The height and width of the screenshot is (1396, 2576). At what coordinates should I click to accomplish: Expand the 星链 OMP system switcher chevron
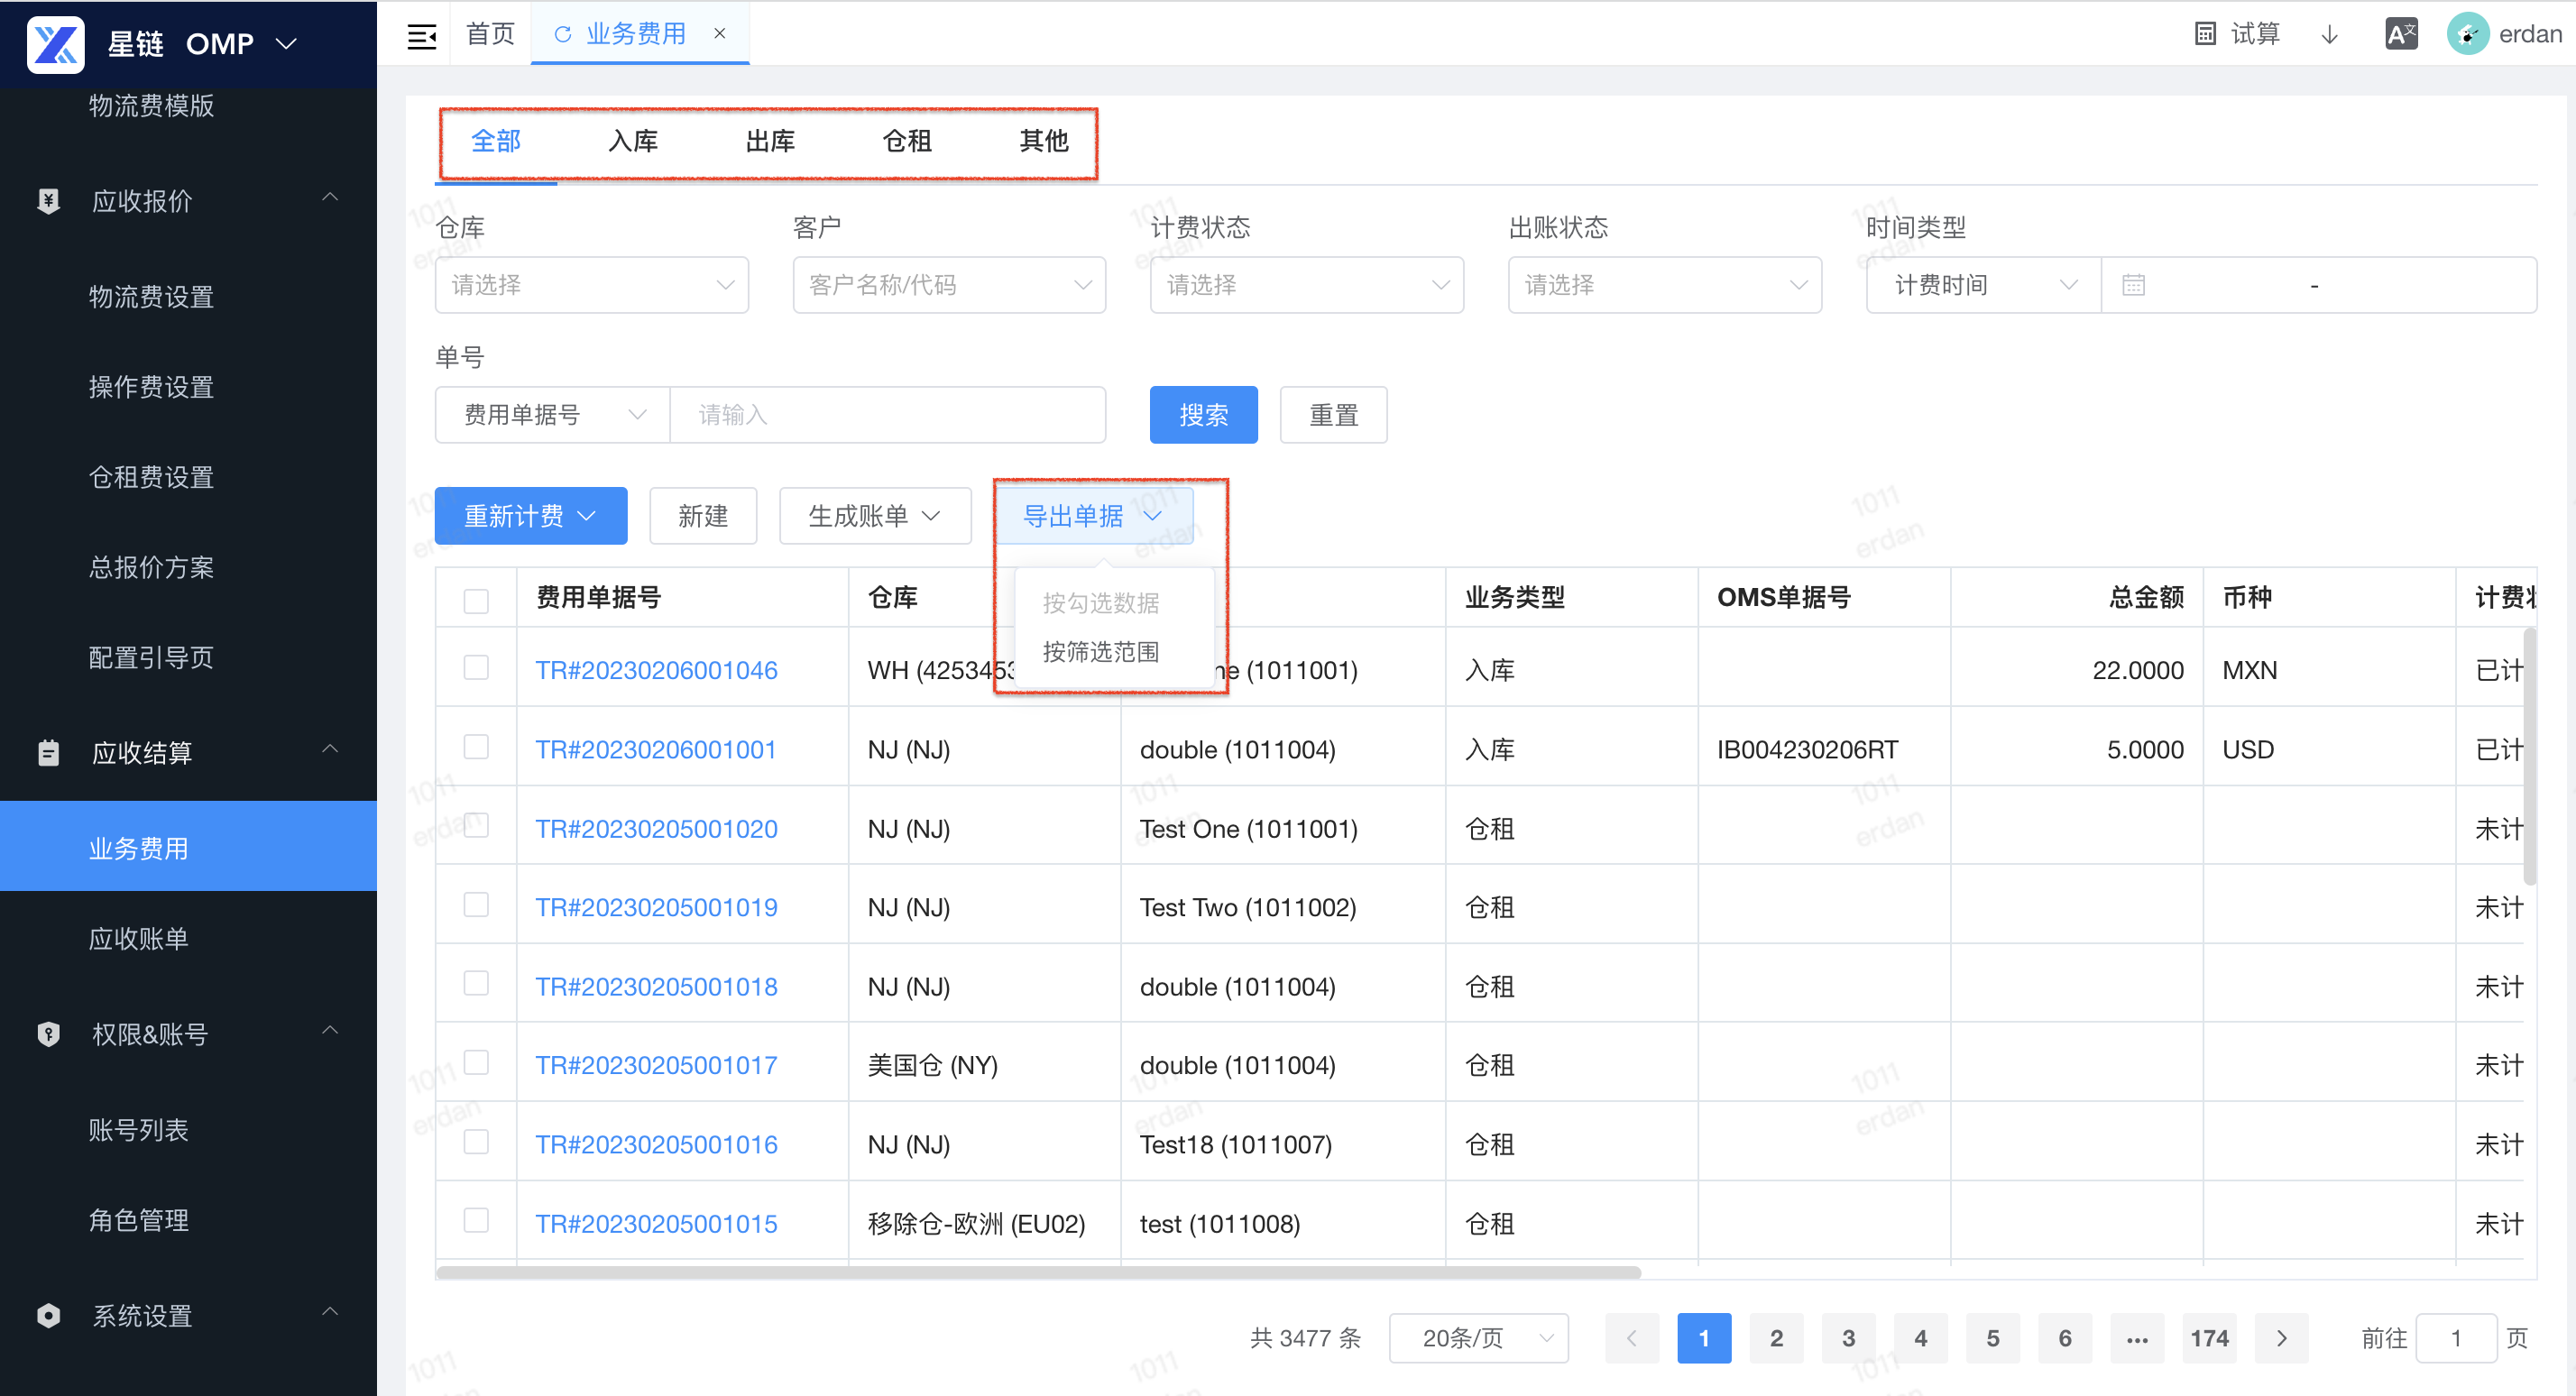pos(286,44)
